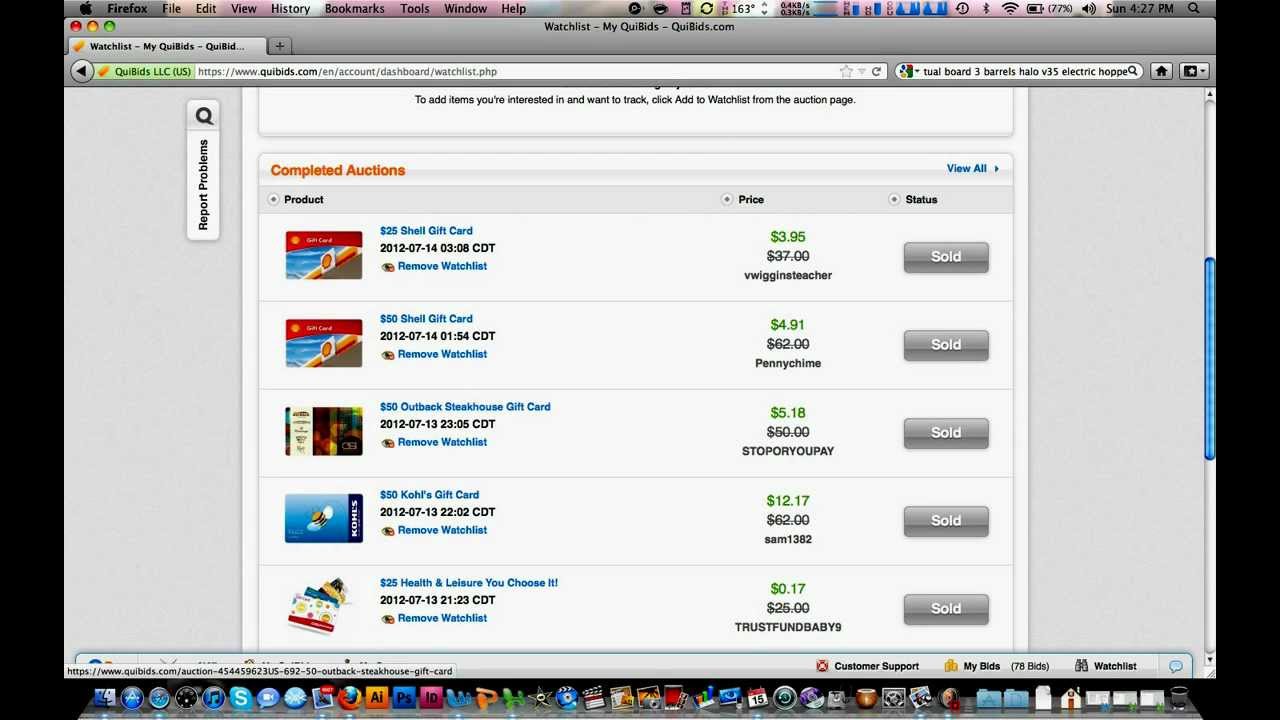Open the bookmarks toolbar button dropdown
This screenshot has width=1280, height=720.
(x=1195, y=71)
